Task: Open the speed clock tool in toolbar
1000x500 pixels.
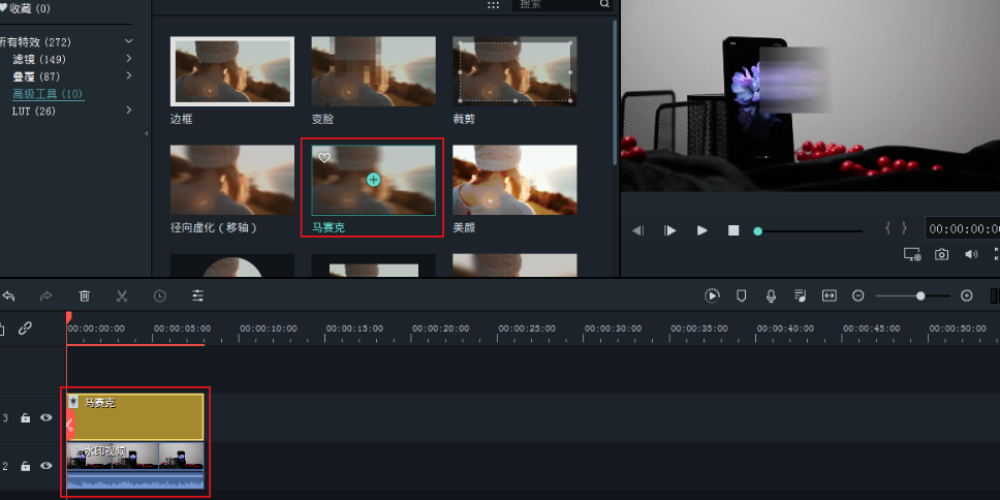Action: coord(159,296)
